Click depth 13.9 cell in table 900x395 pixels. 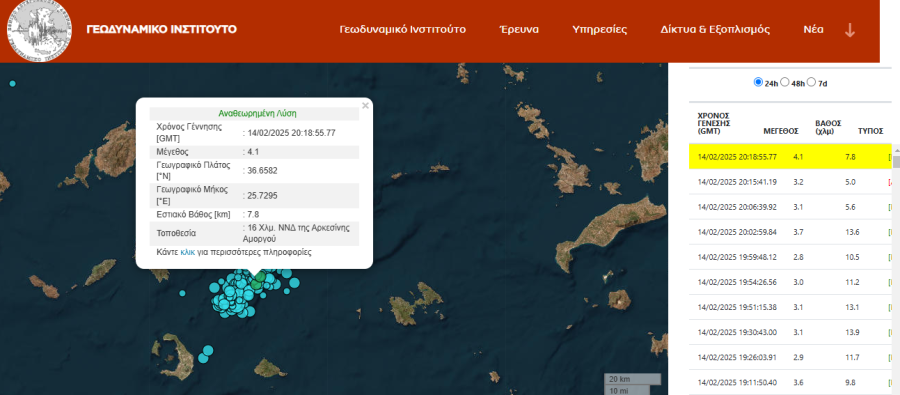click(852, 332)
